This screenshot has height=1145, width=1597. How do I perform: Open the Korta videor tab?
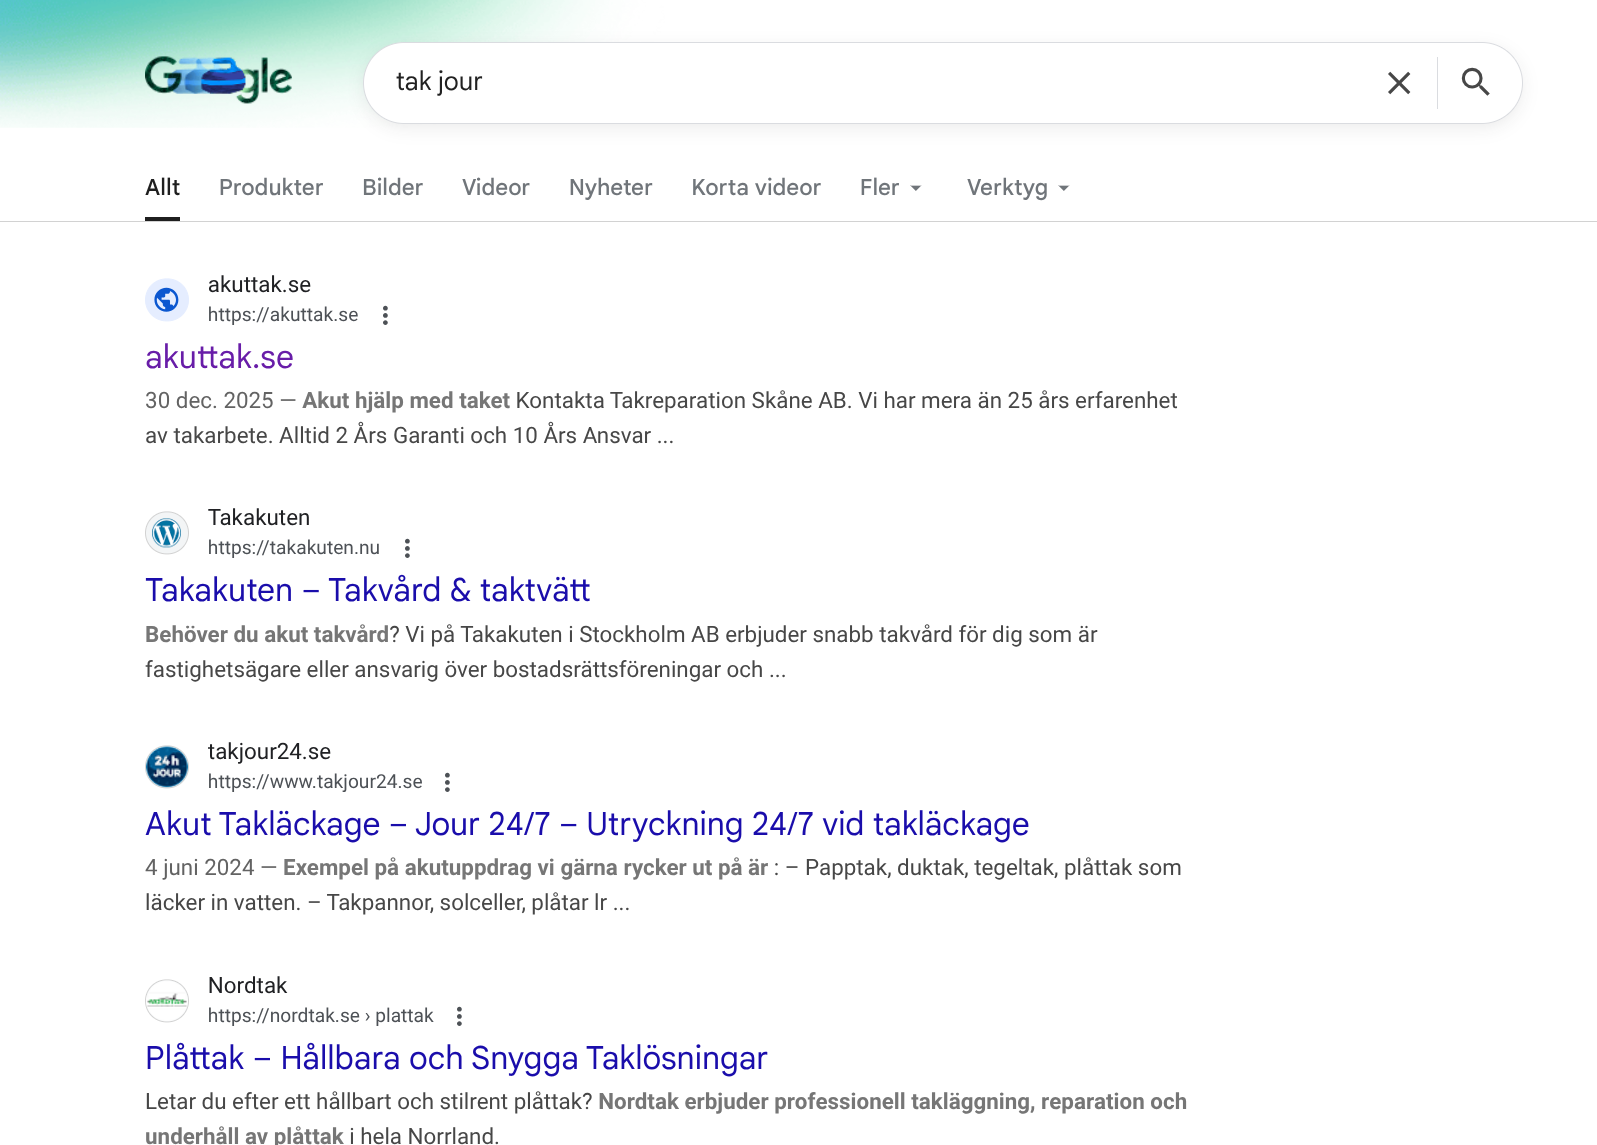click(756, 187)
